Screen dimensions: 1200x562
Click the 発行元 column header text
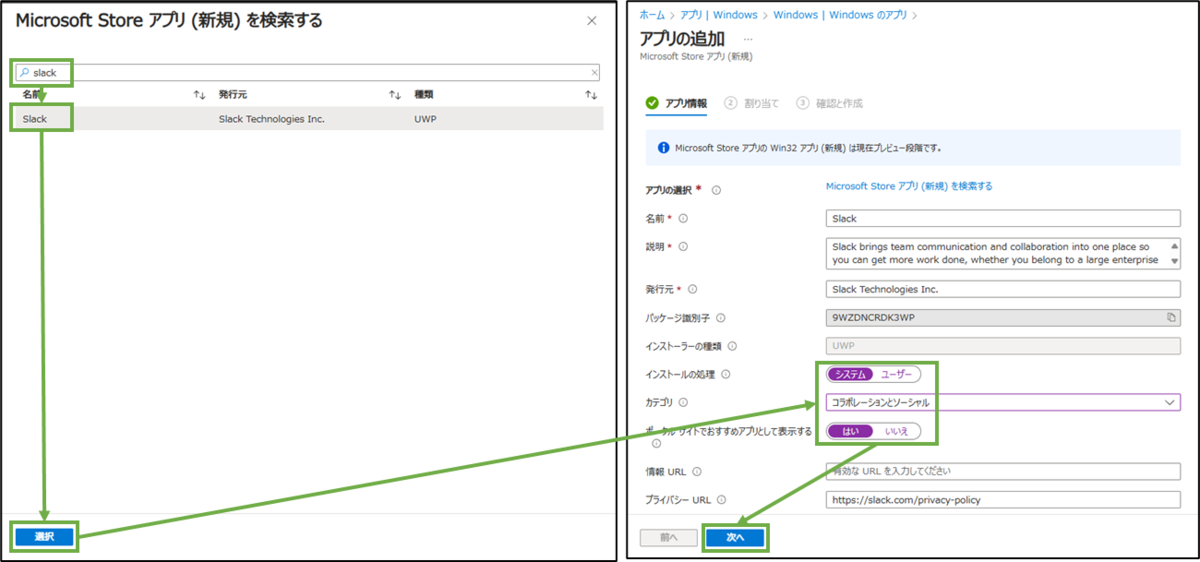(x=232, y=94)
